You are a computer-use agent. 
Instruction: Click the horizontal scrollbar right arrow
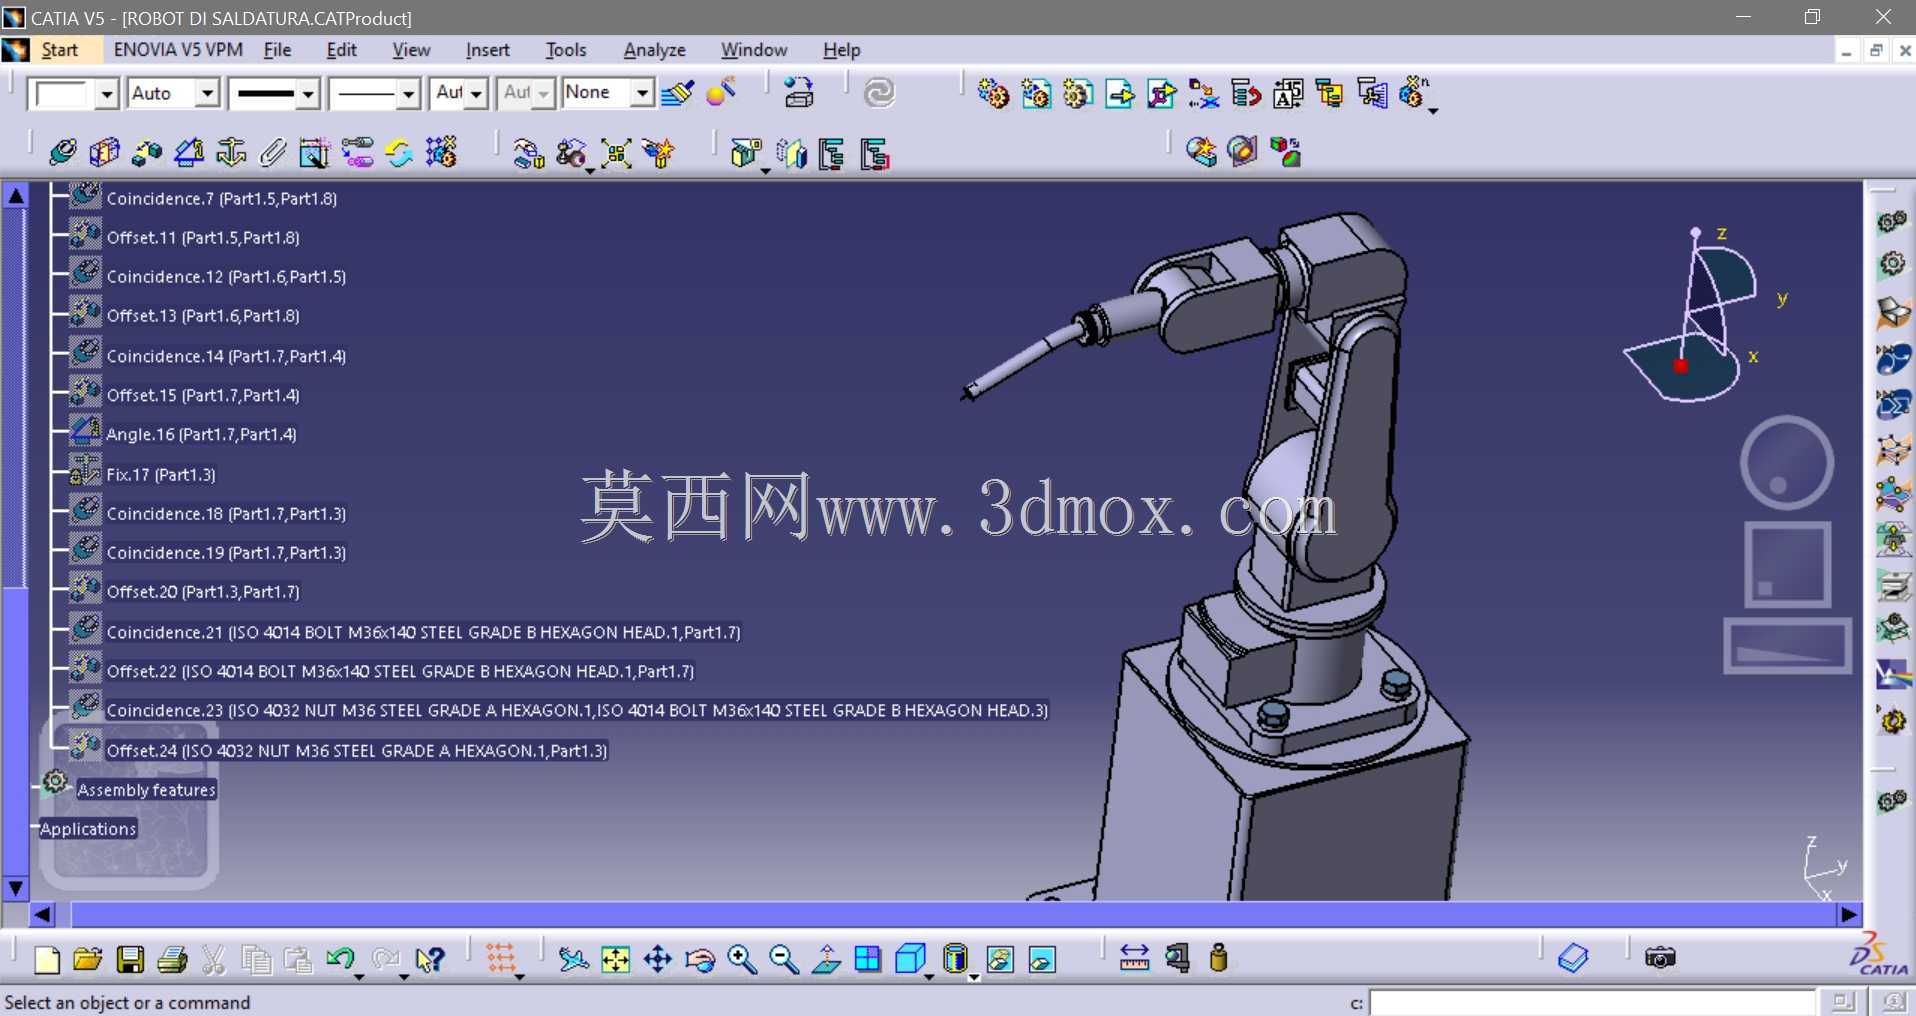[x=1848, y=914]
